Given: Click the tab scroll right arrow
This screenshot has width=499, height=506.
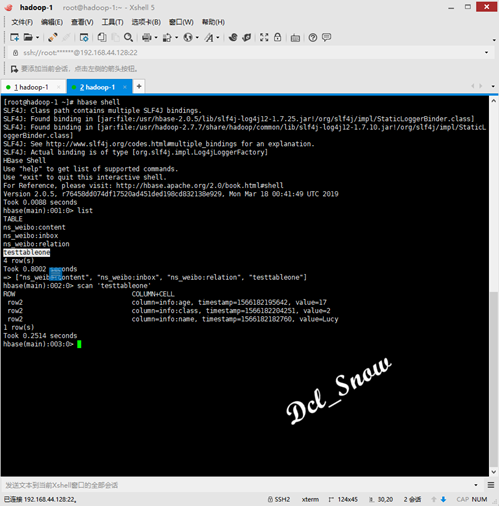Looking at the screenshot, I should (x=480, y=86).
